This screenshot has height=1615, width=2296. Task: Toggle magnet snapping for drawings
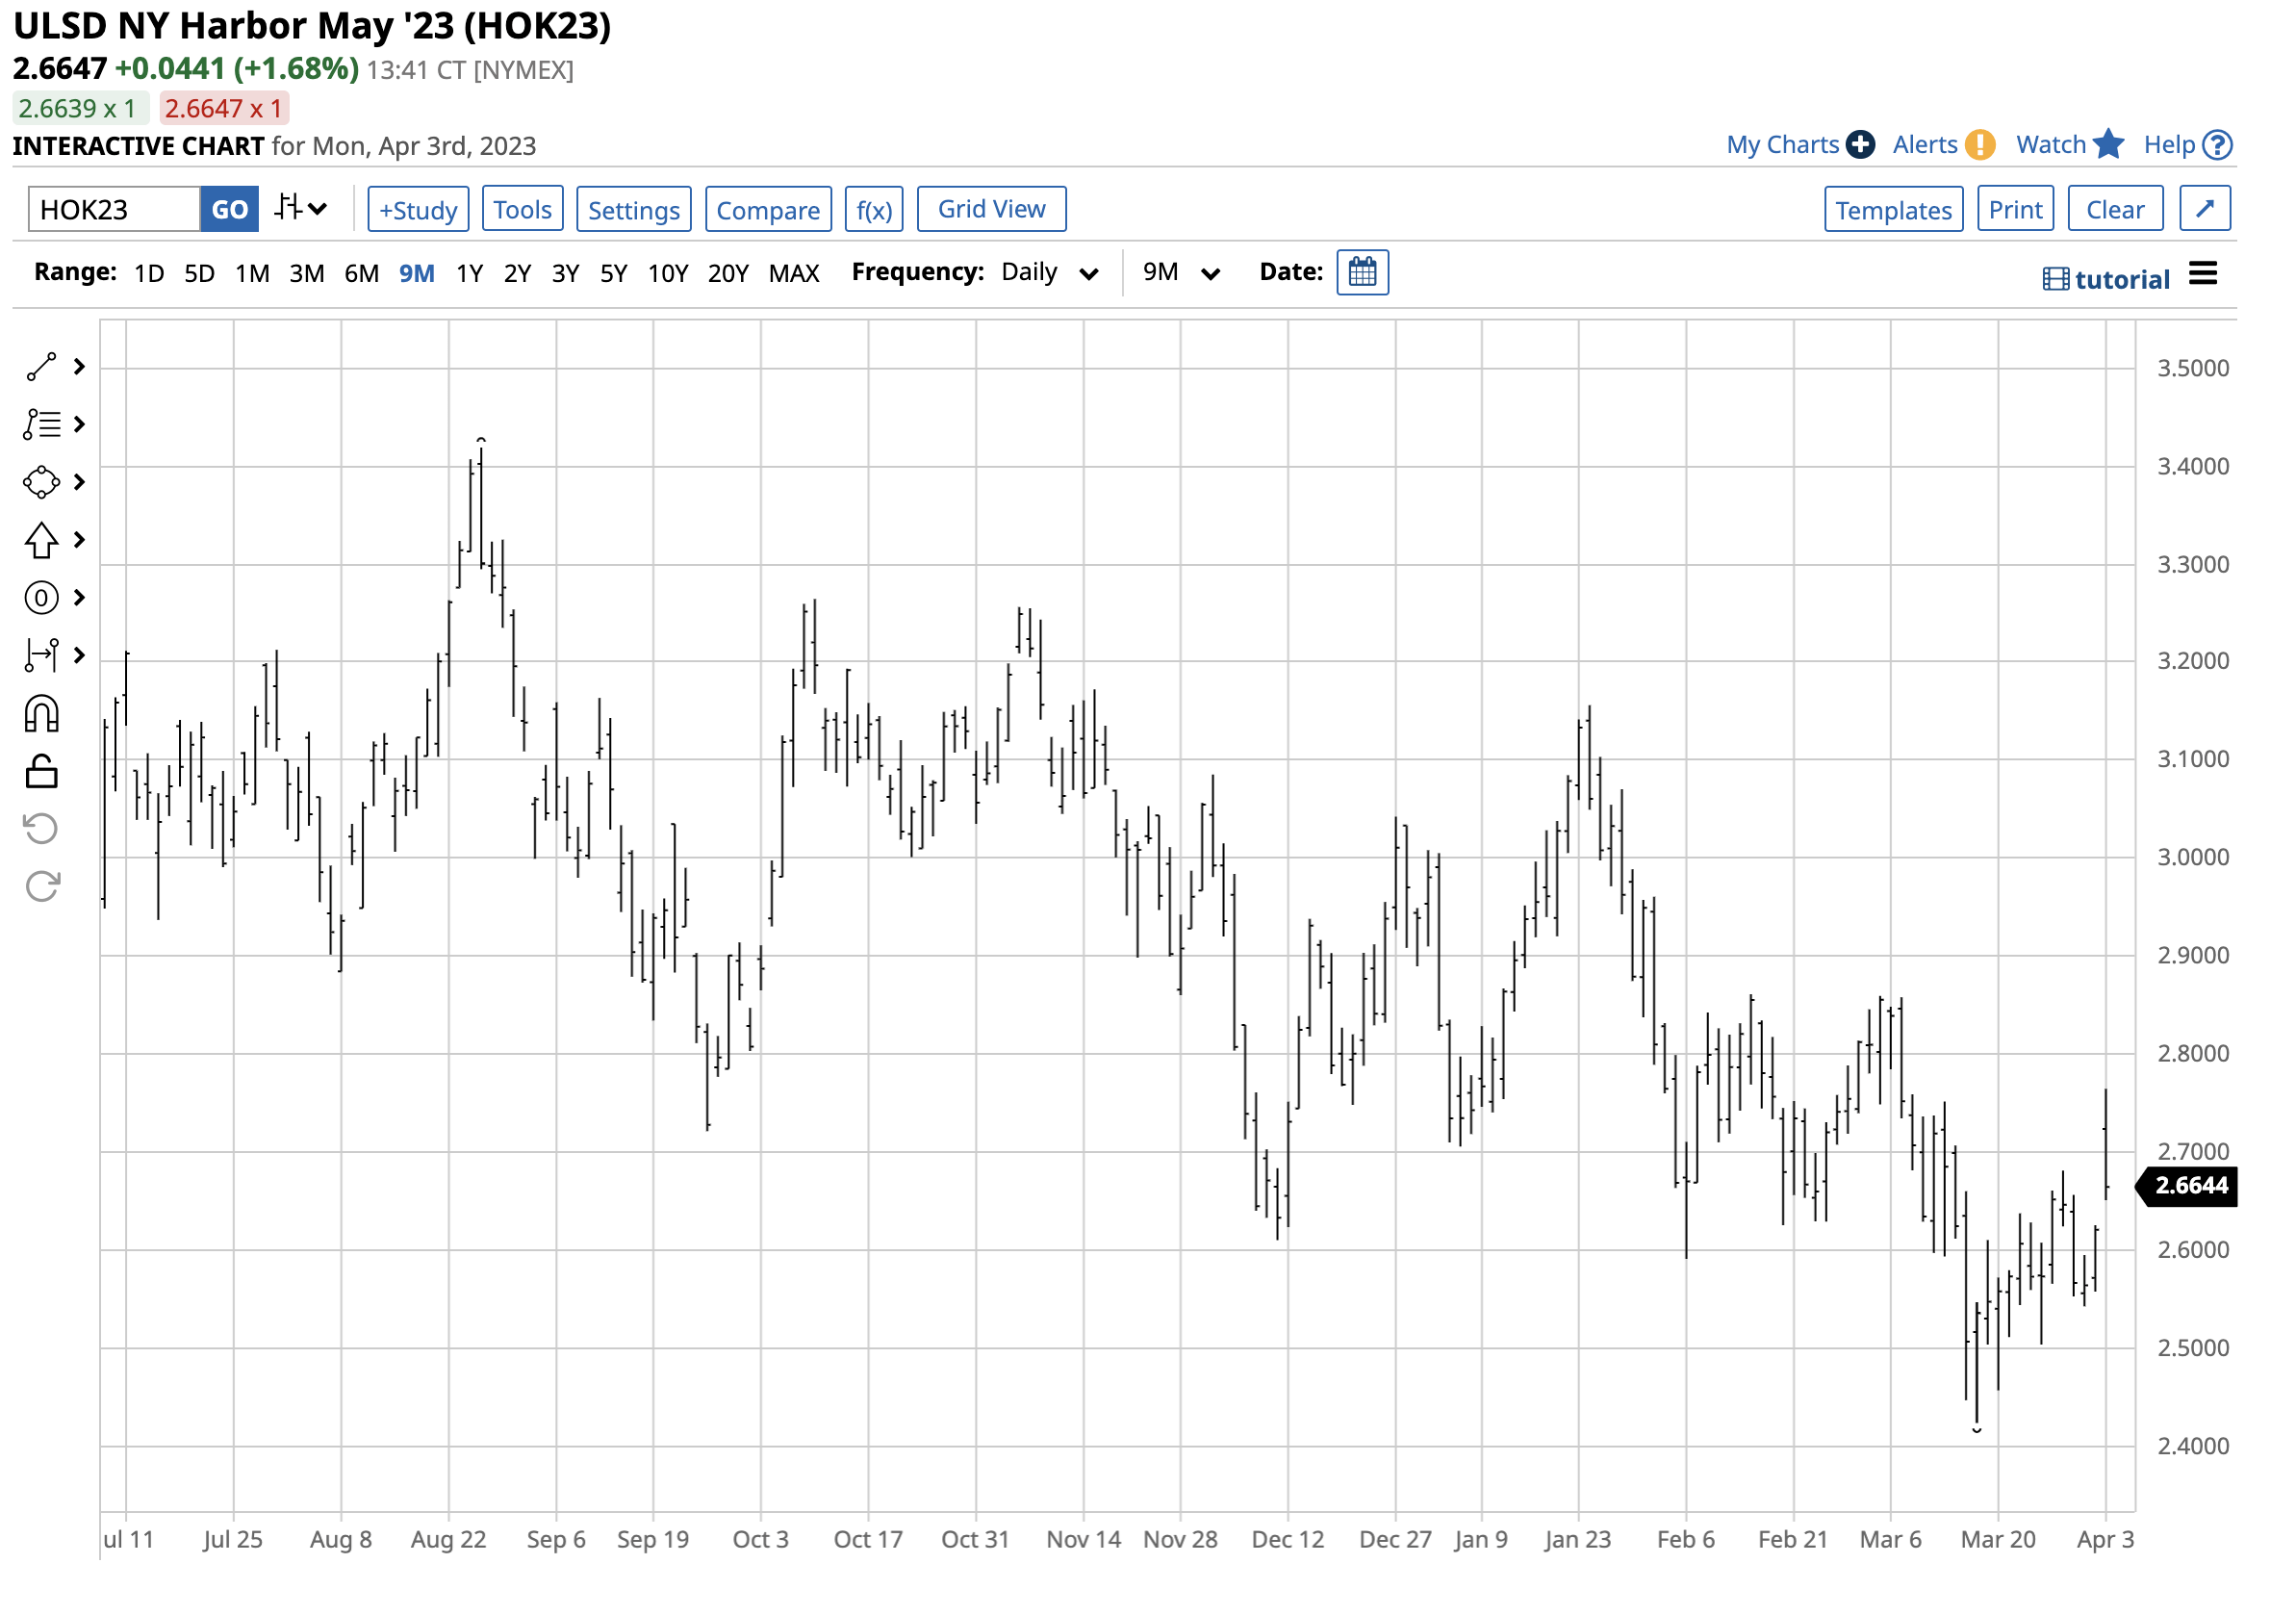(40, 712)
